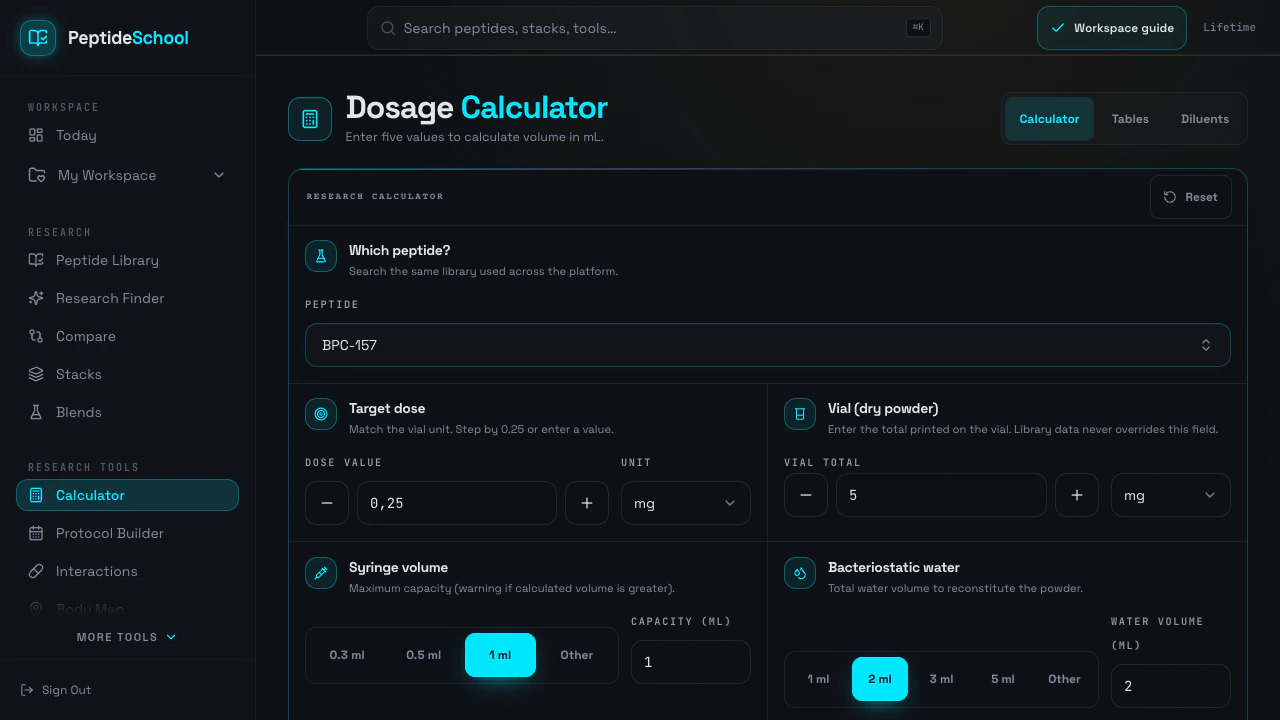Select 0.3 ml syringe volume

pos(347,655)
